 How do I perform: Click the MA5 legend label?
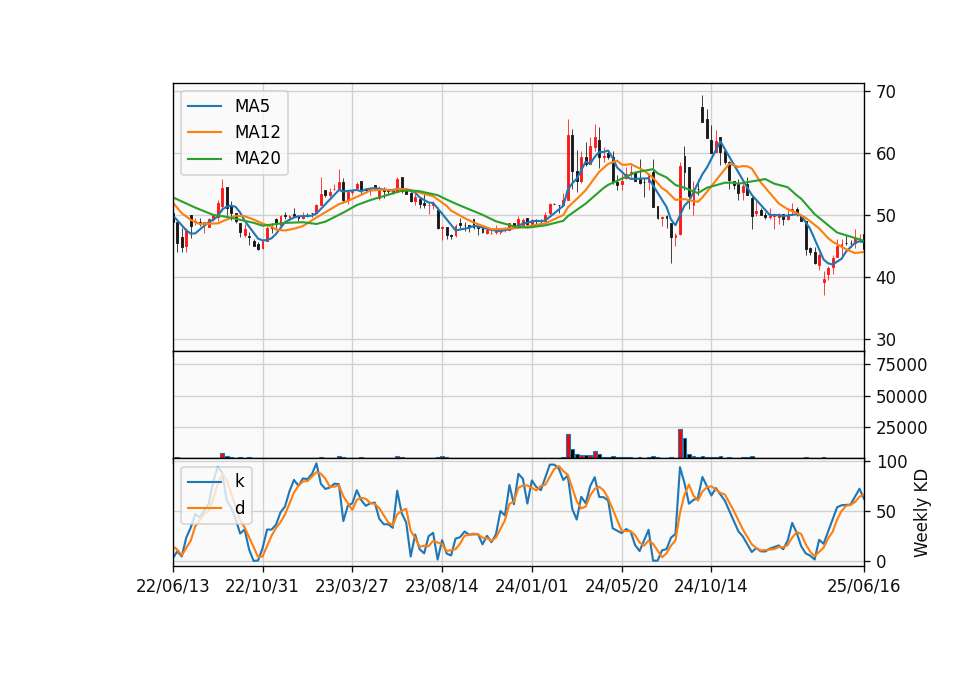click(252, 106)
